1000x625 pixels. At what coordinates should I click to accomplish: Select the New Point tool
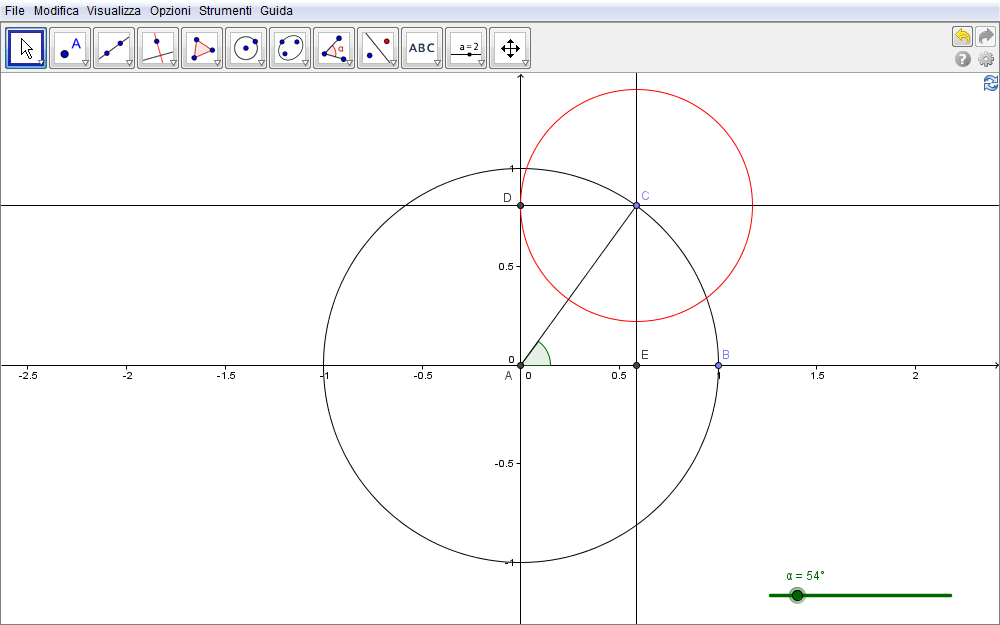click(x=70, y=47)
